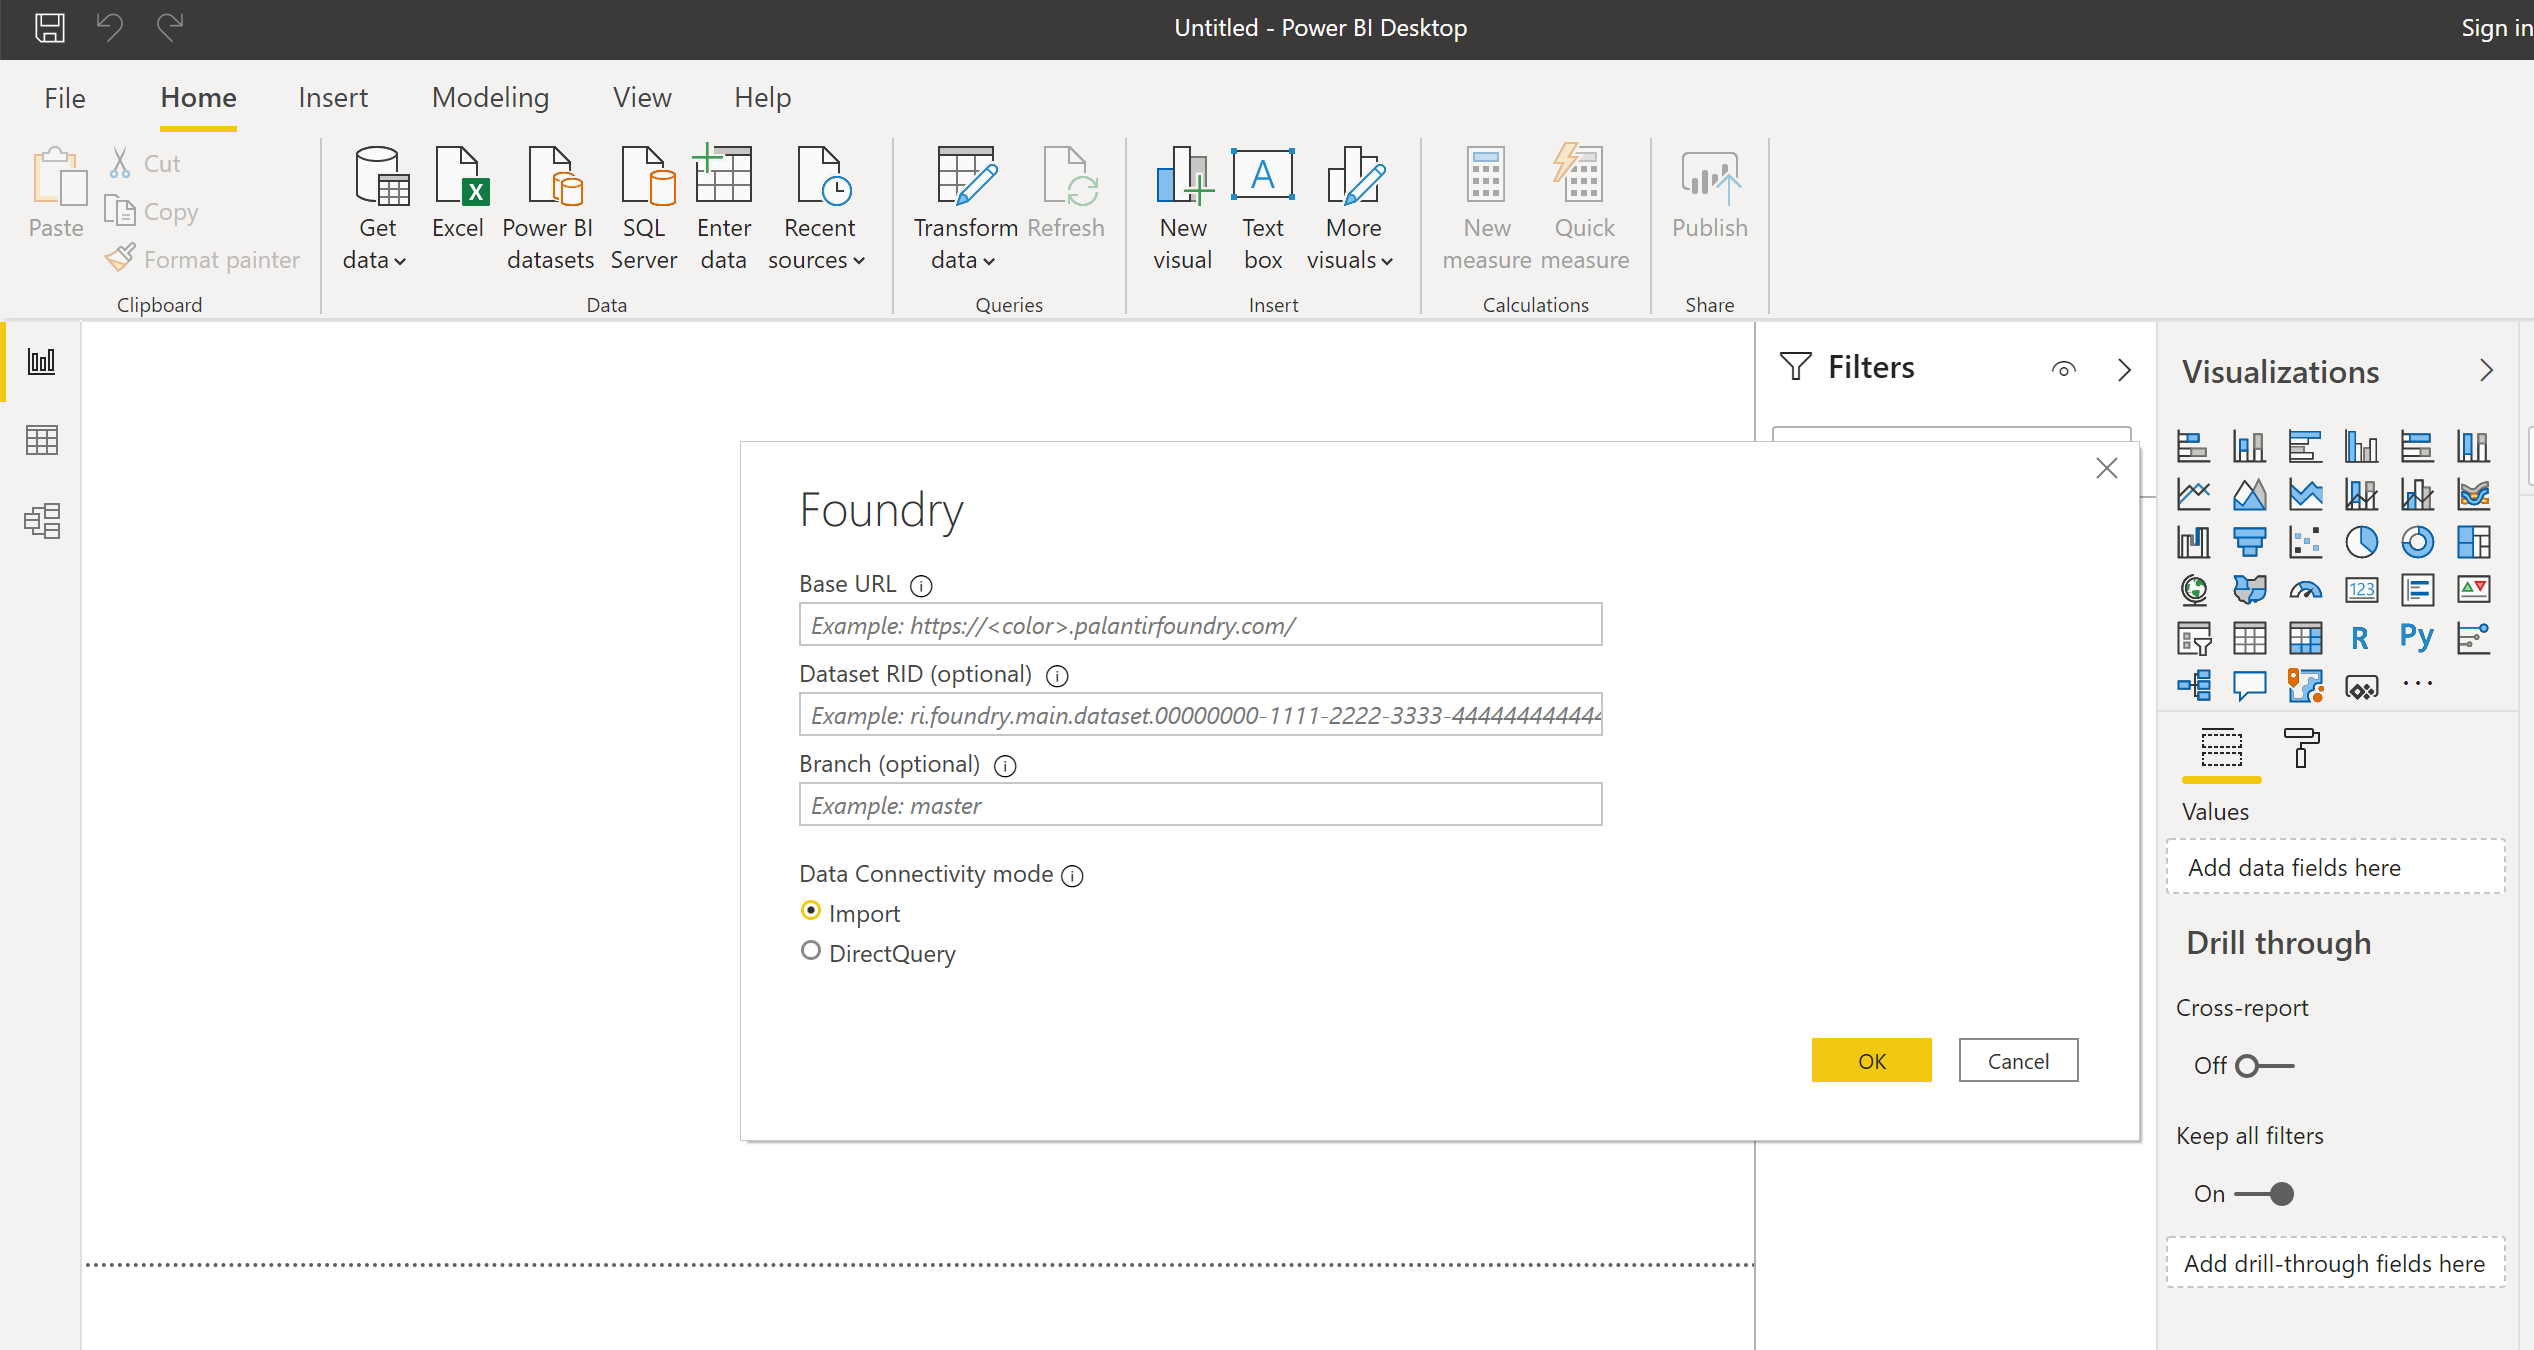The width and height of the screenshot is (2534, 1350).
Task: Select the Stacked bar chart visualization
Action: (2194, 446)
